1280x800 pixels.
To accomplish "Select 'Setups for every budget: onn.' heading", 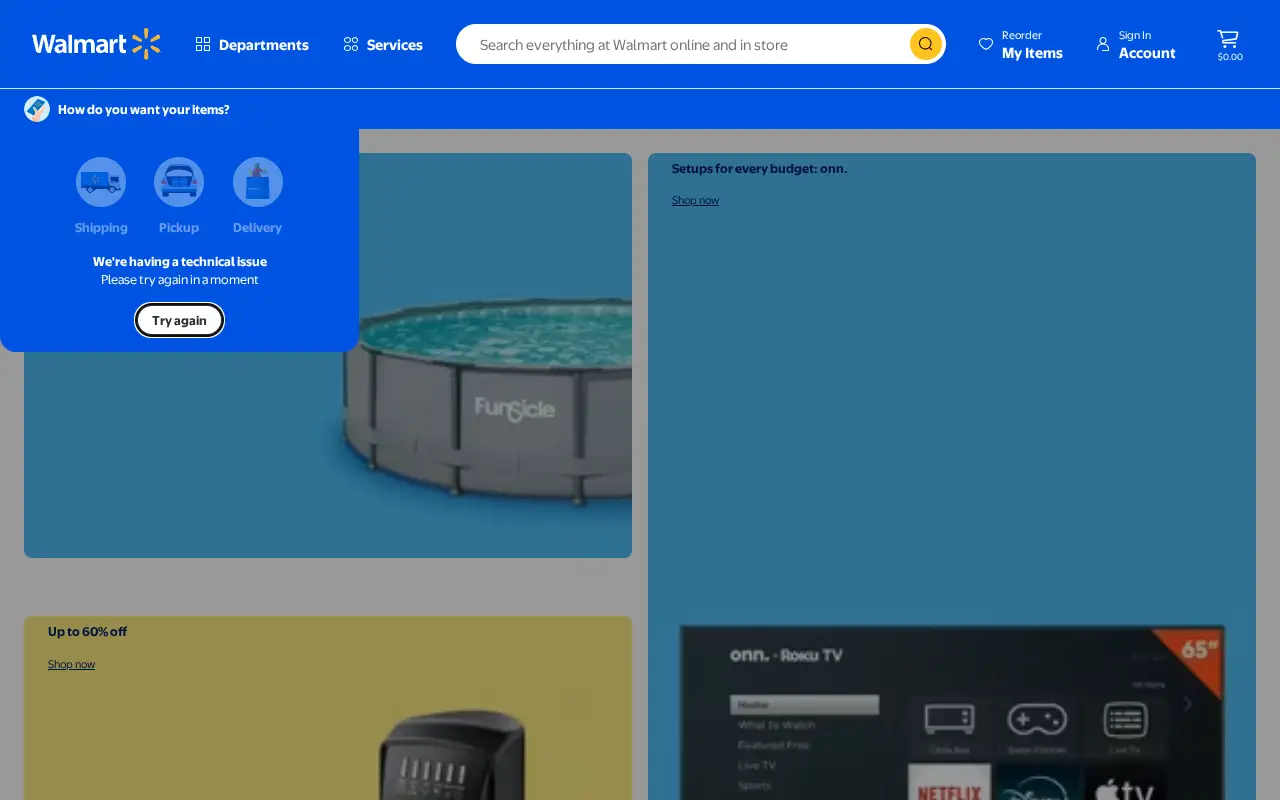I will click(759, 169).
